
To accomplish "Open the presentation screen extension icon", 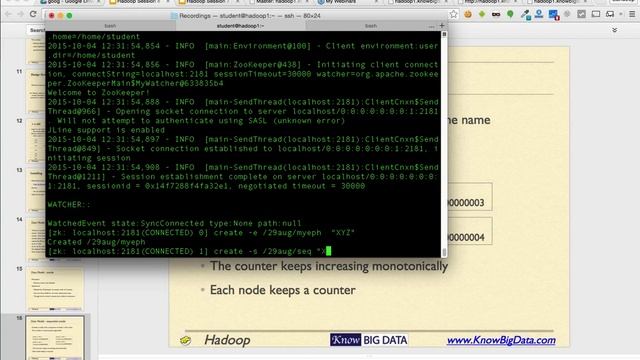I will [610, 14].
